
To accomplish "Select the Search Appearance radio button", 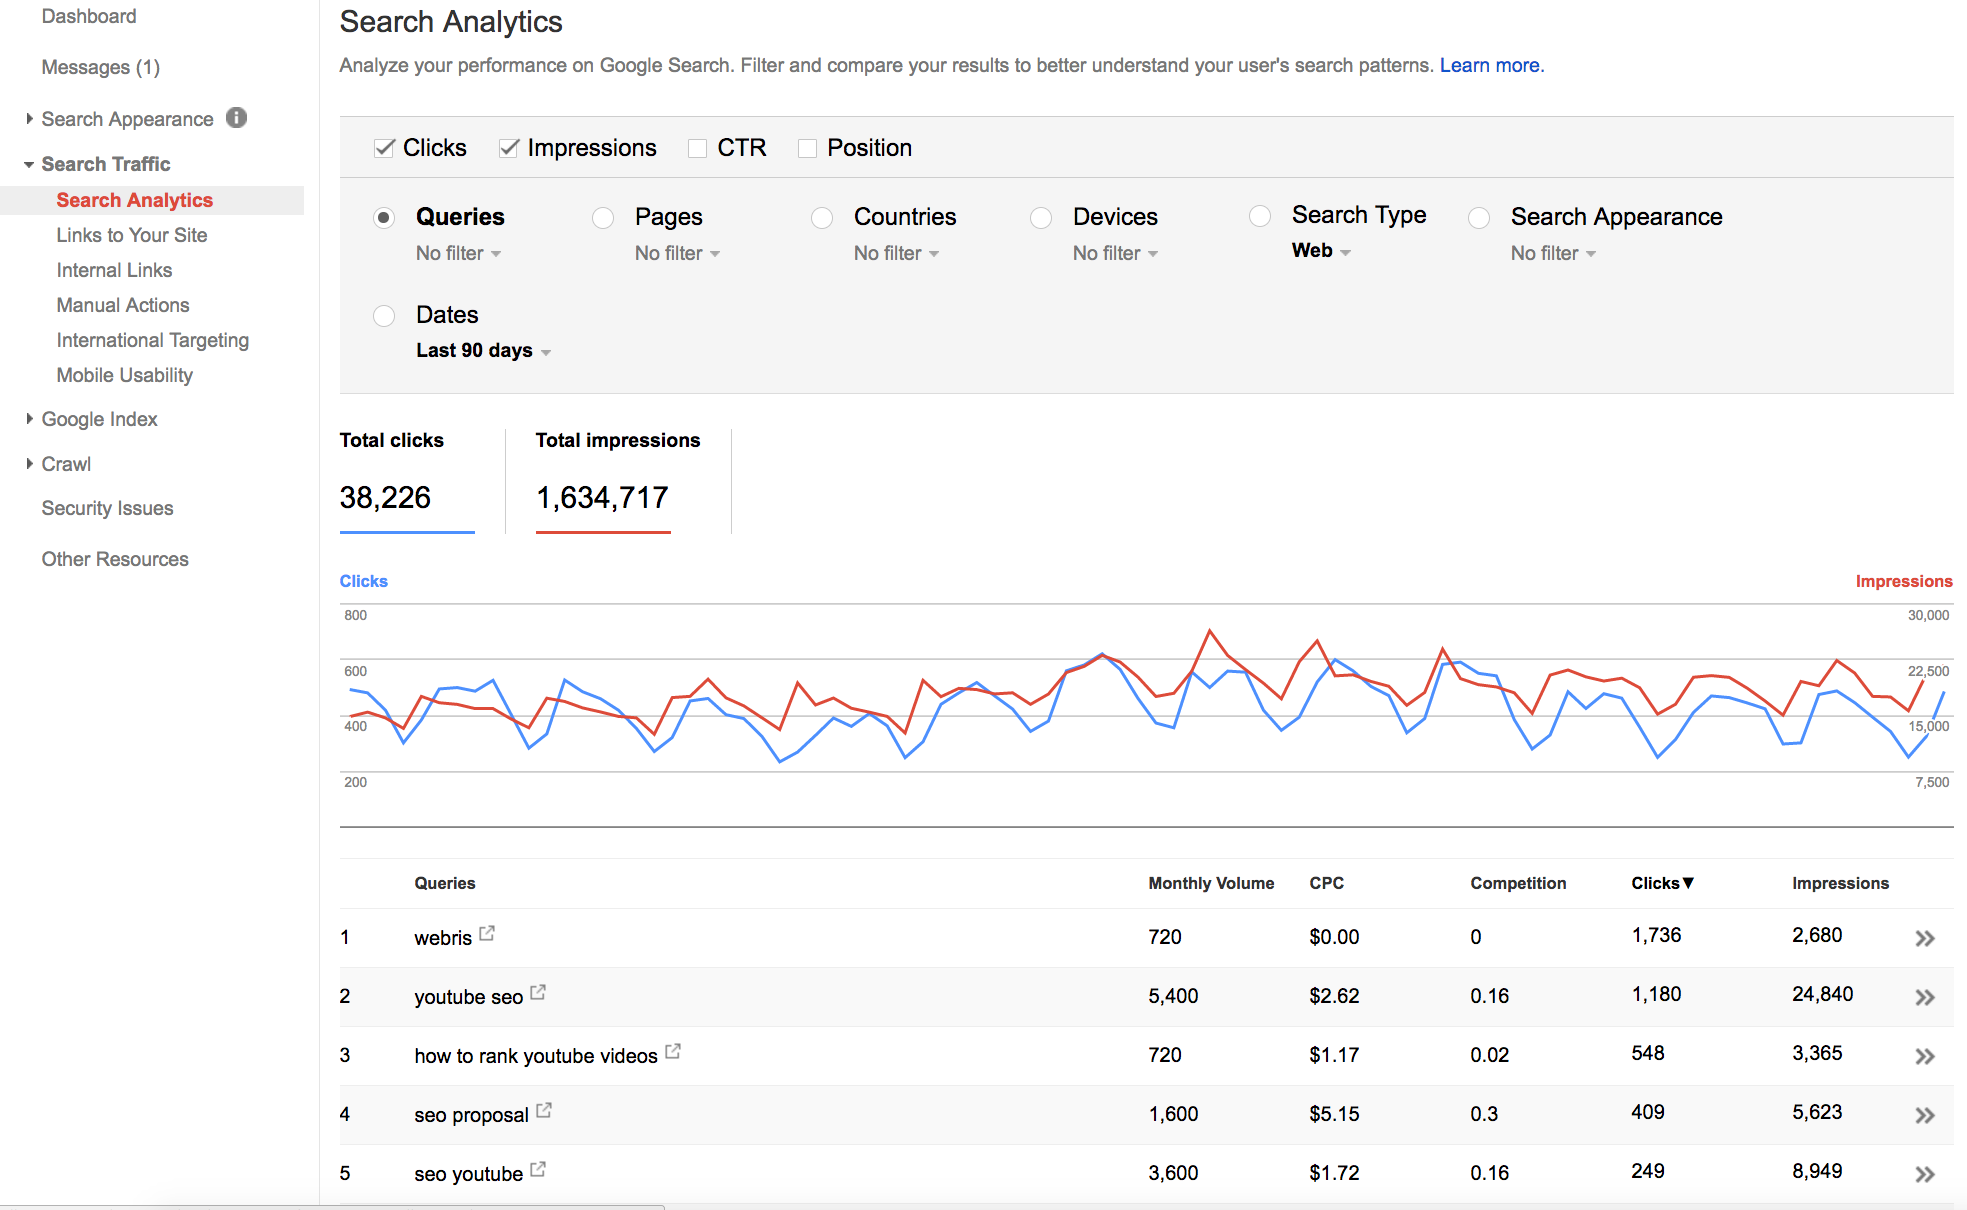I will coord(1479,218).
